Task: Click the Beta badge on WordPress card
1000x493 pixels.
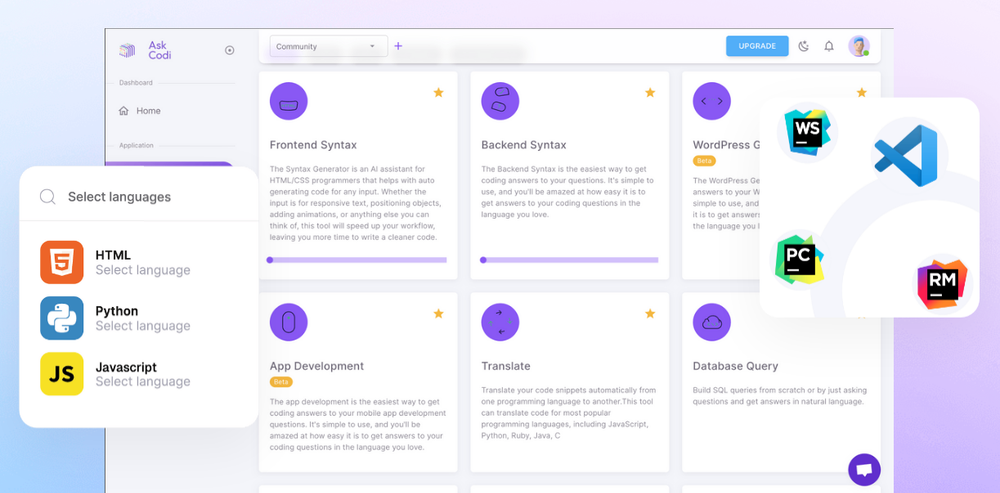Action: pos(705,161)
